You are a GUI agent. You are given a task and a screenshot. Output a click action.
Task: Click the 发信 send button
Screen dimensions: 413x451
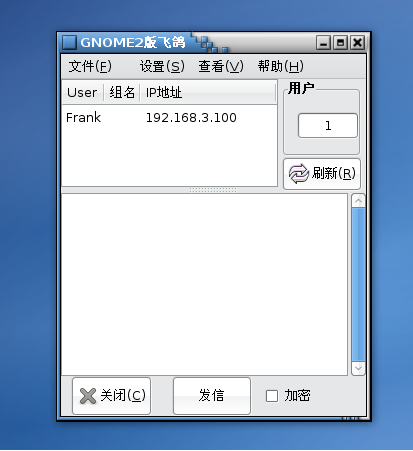click(x=212, y=396)
